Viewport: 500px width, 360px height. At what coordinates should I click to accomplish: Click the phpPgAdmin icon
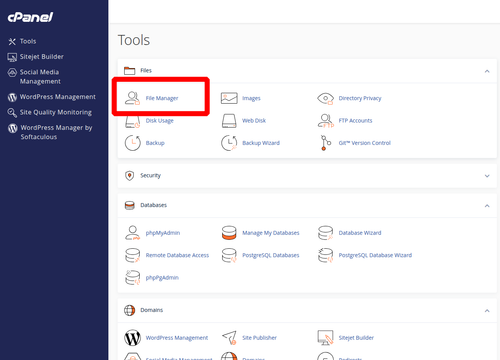click(x=132, y=278)
